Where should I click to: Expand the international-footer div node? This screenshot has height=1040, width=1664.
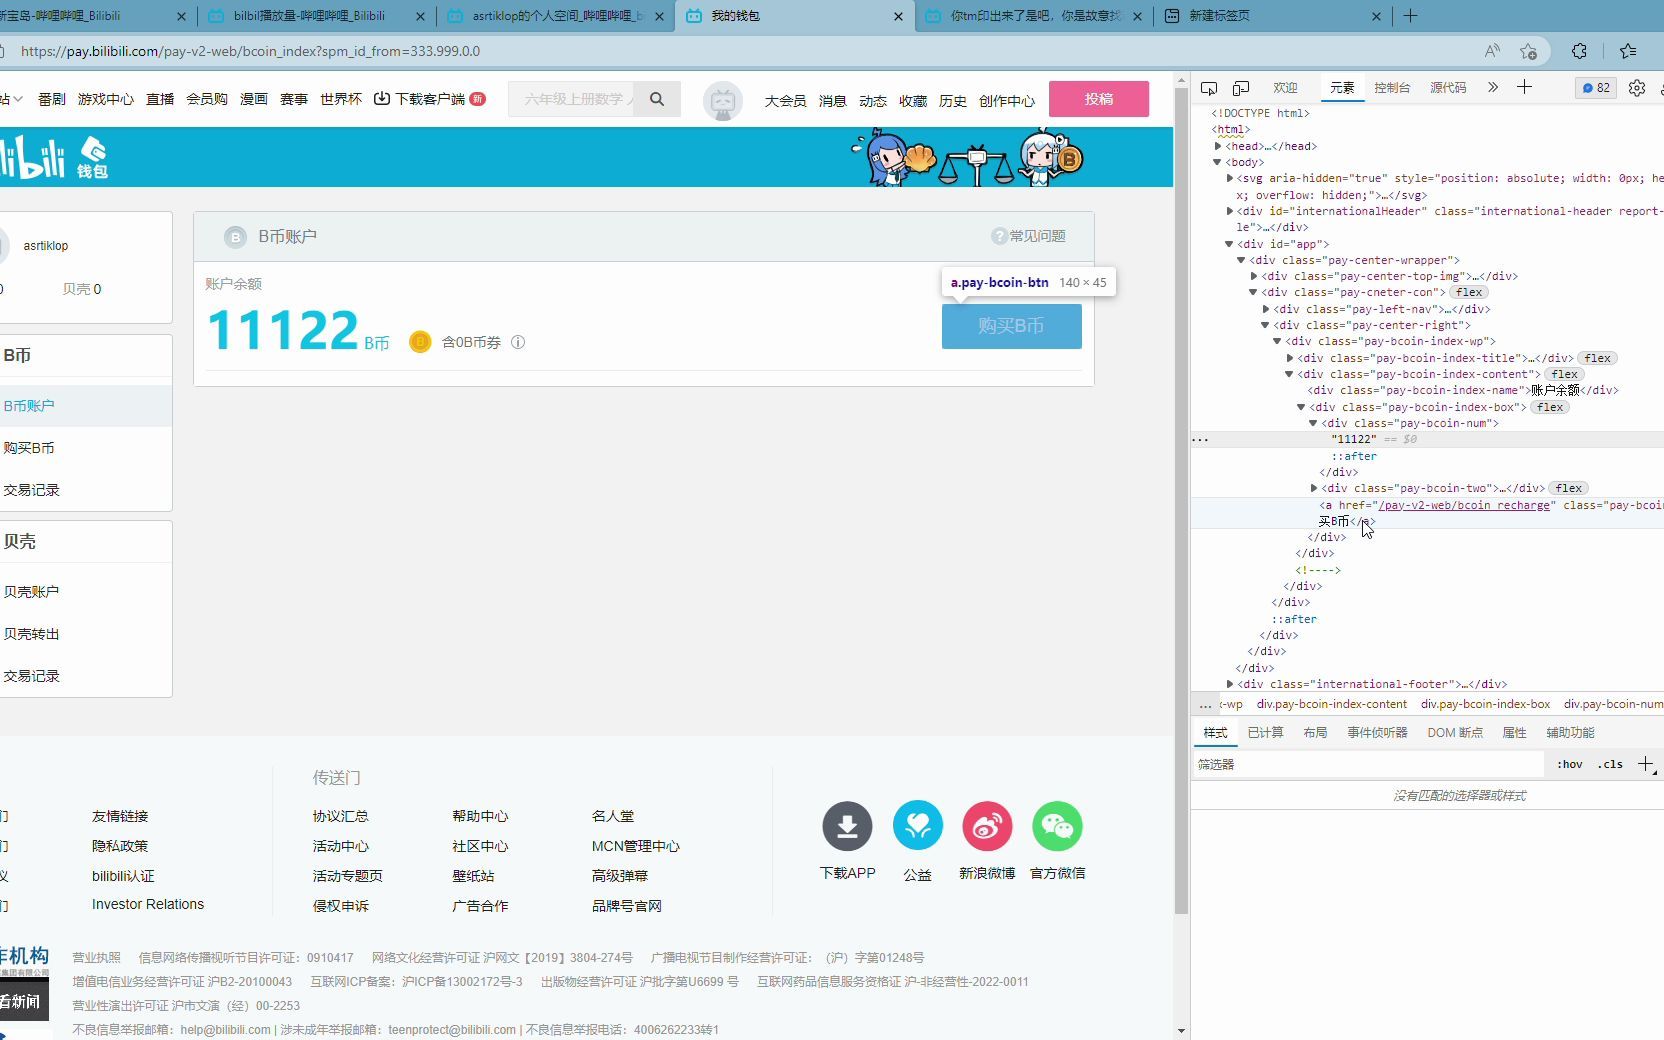click(x=1230, y=684)
